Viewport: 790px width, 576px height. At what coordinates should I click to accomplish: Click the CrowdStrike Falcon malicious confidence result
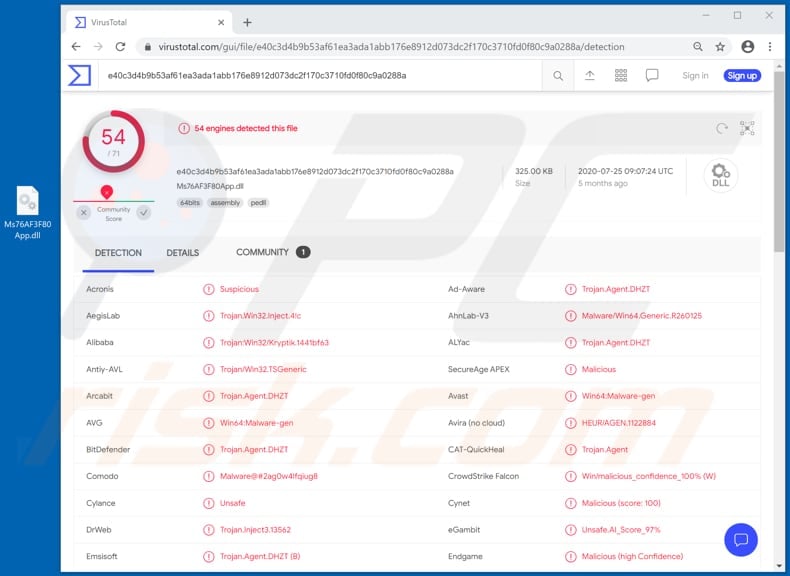(x=648, y=476)
